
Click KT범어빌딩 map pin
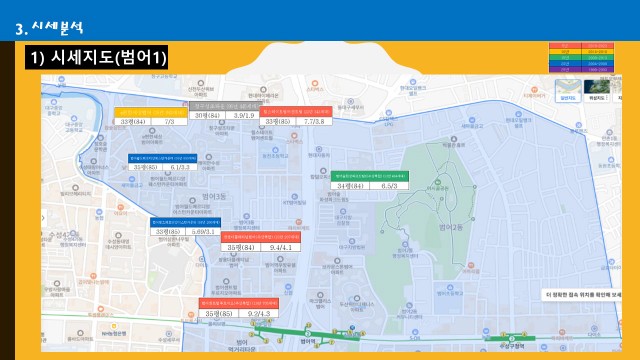(294, 197)
